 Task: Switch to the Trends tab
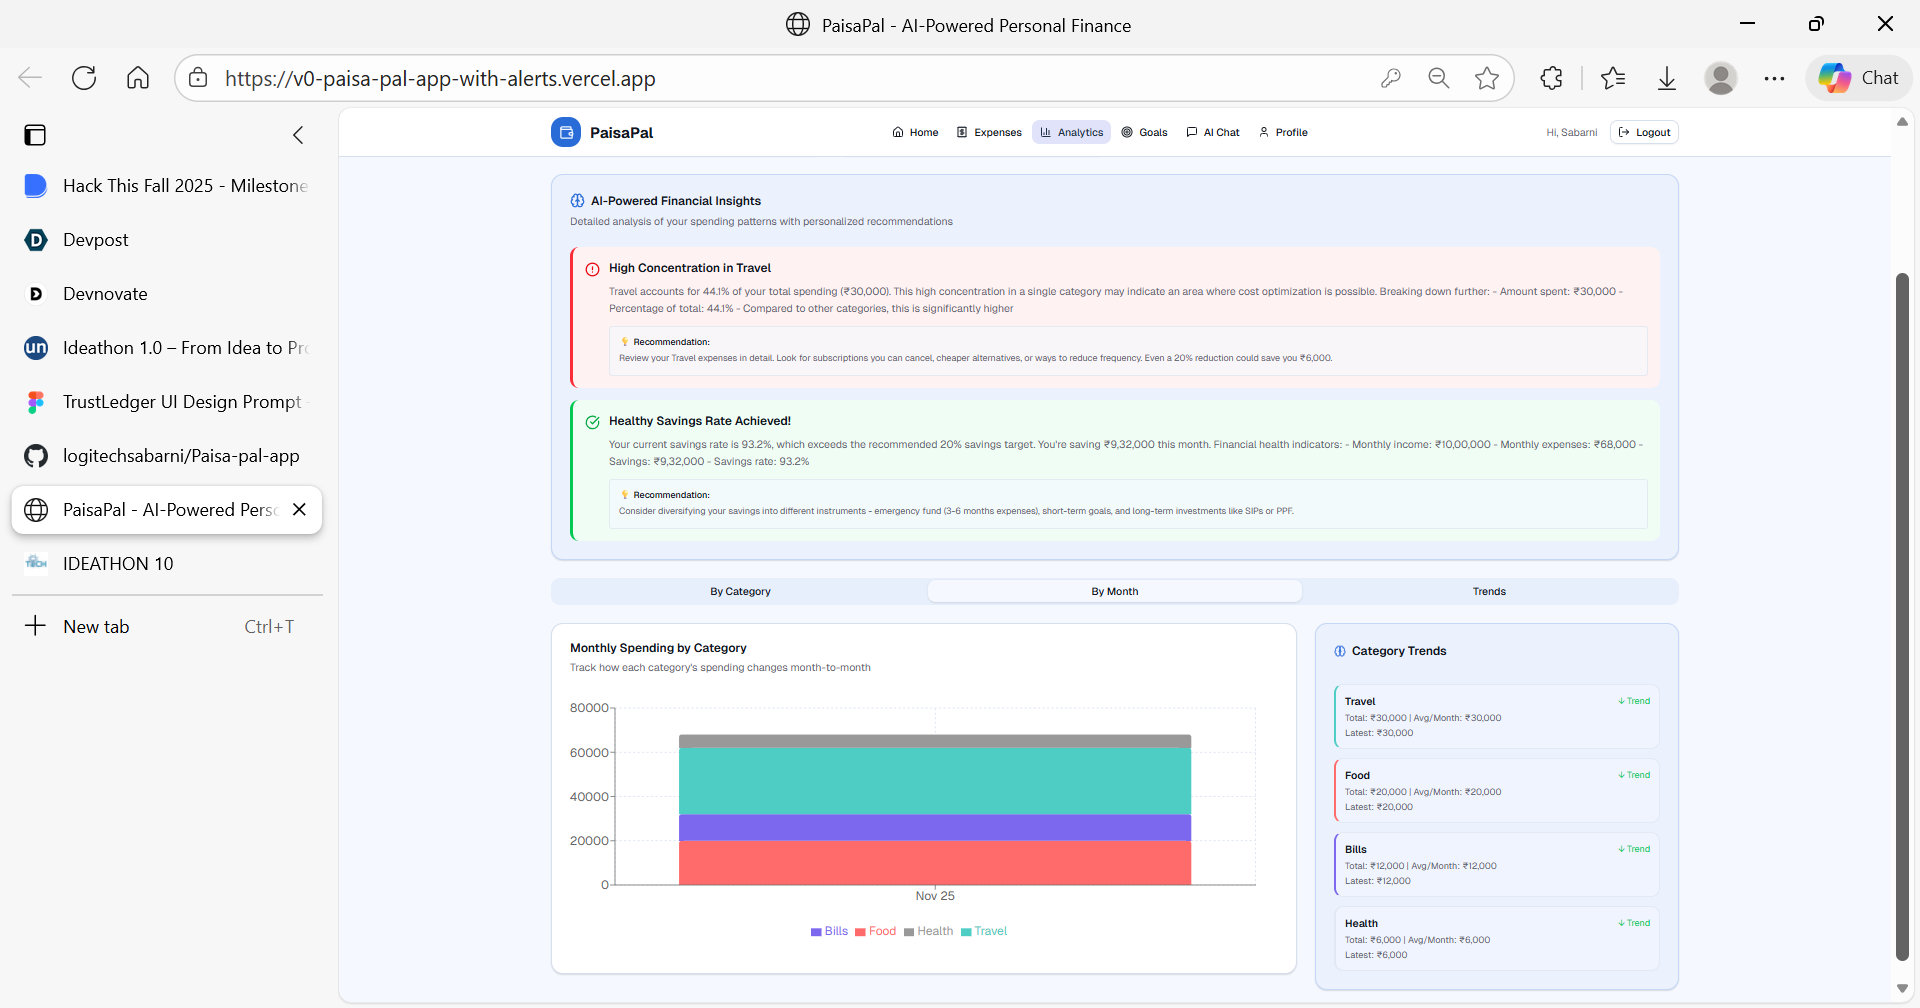click(1489, 591)
